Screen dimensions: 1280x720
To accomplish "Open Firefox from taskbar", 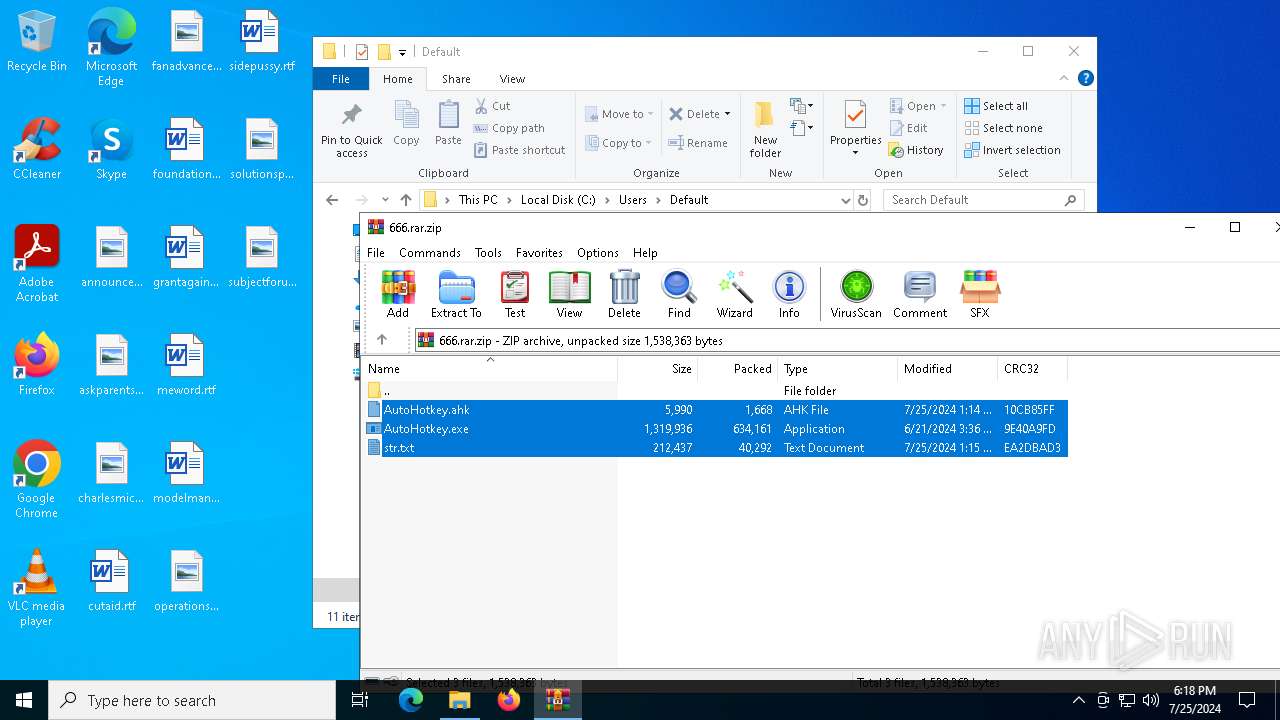I will click(x=509, y=700).
